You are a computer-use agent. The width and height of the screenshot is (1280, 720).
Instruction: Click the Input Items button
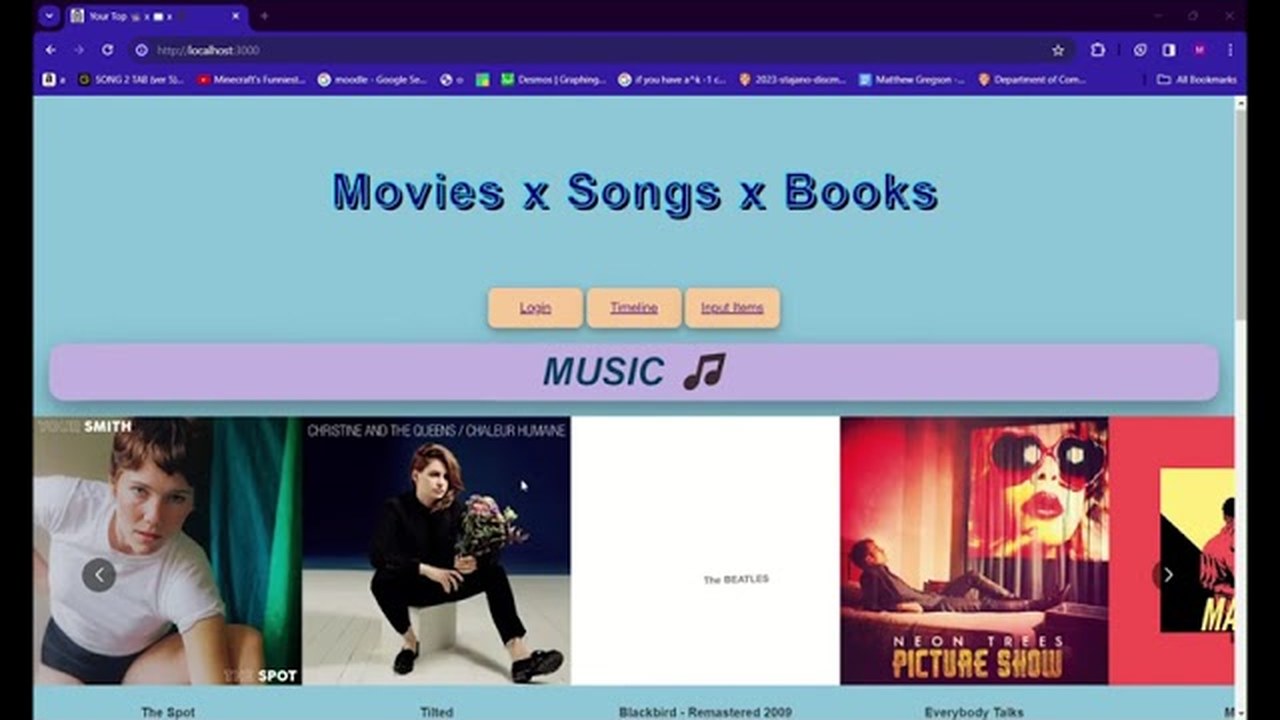click(732, 308)
